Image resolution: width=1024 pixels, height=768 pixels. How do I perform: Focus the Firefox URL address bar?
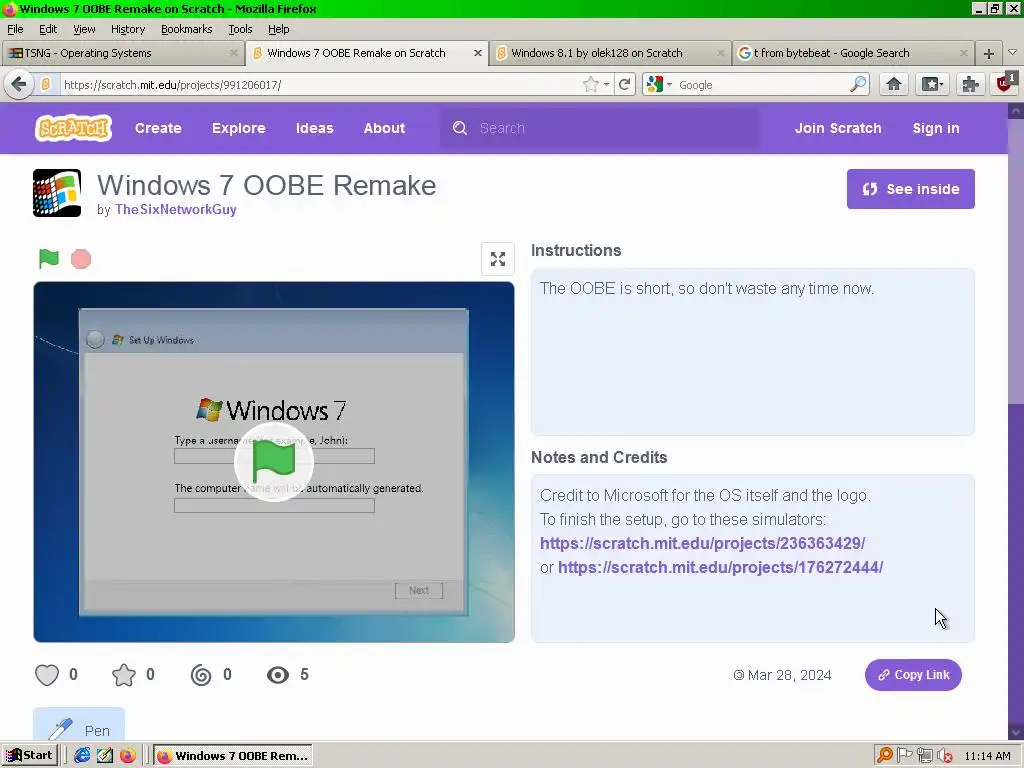tap(320, 84)
